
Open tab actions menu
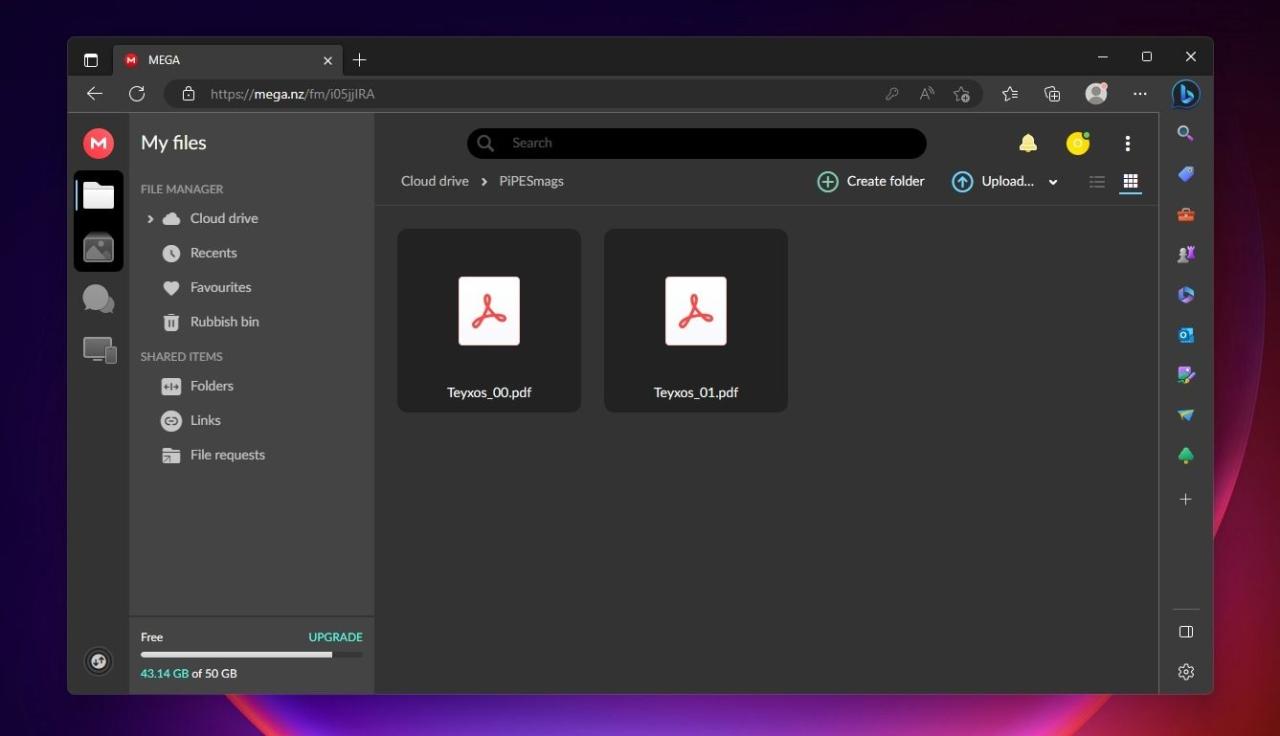click(x=91, y=60)
